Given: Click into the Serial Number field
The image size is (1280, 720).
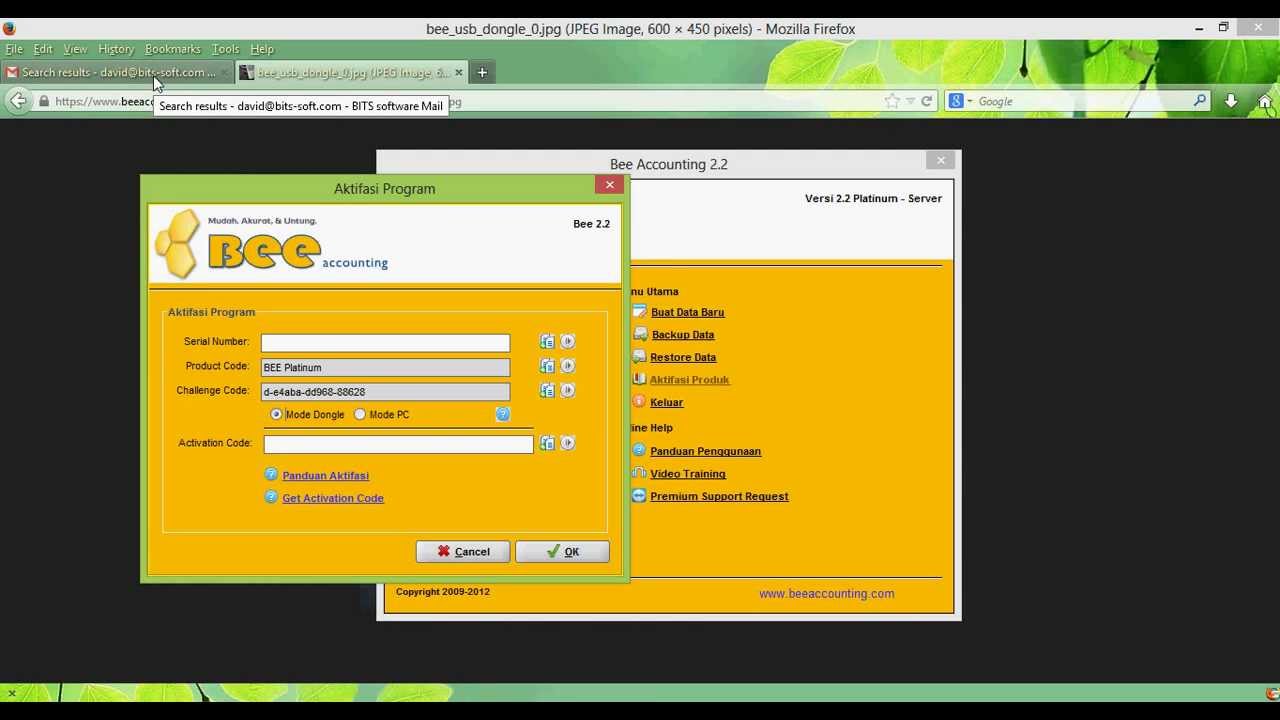Looking at the screenshot, I should tap(385, 343).
